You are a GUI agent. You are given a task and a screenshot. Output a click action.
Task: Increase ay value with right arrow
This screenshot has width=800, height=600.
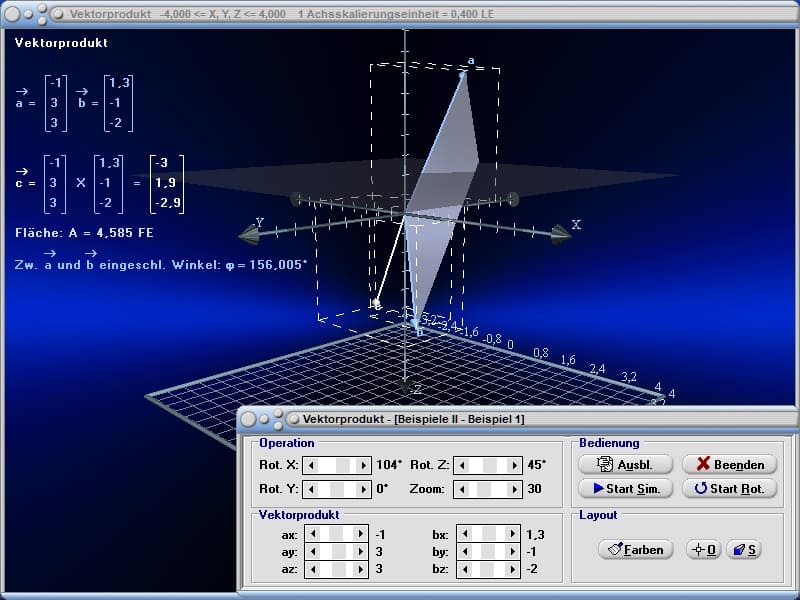click(362, 552)
